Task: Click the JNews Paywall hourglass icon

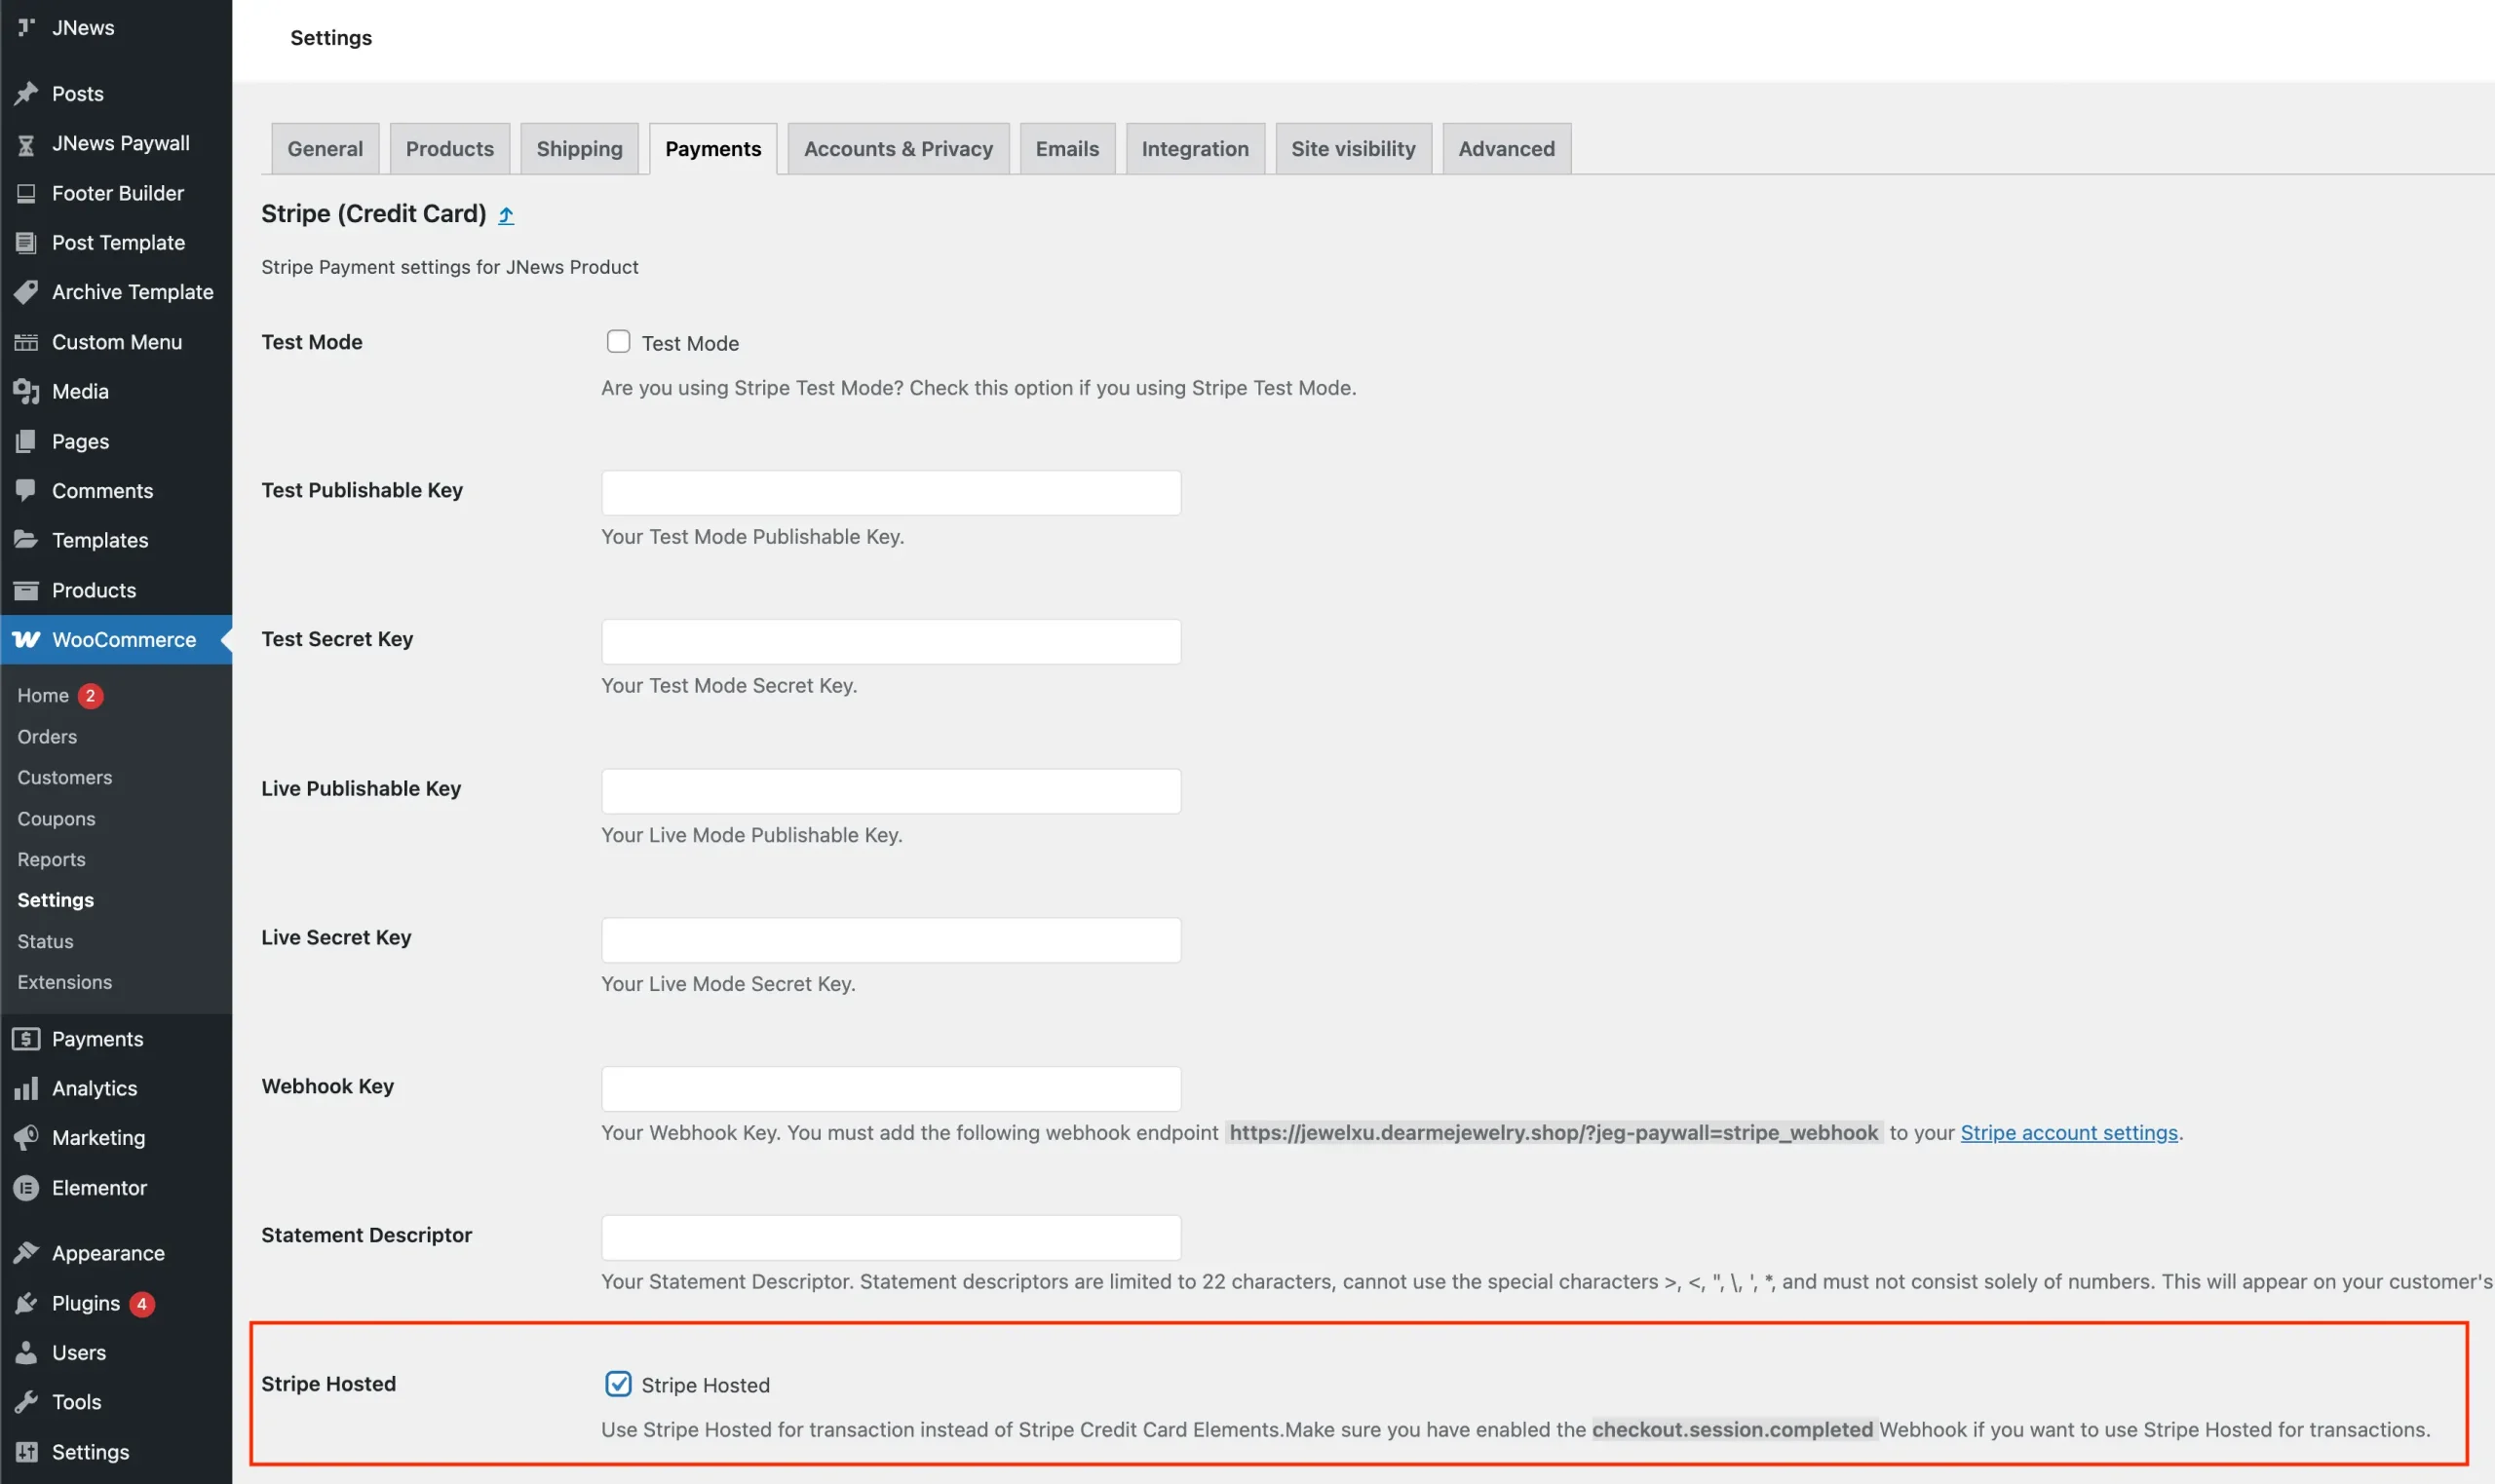Action: point(26,143)
